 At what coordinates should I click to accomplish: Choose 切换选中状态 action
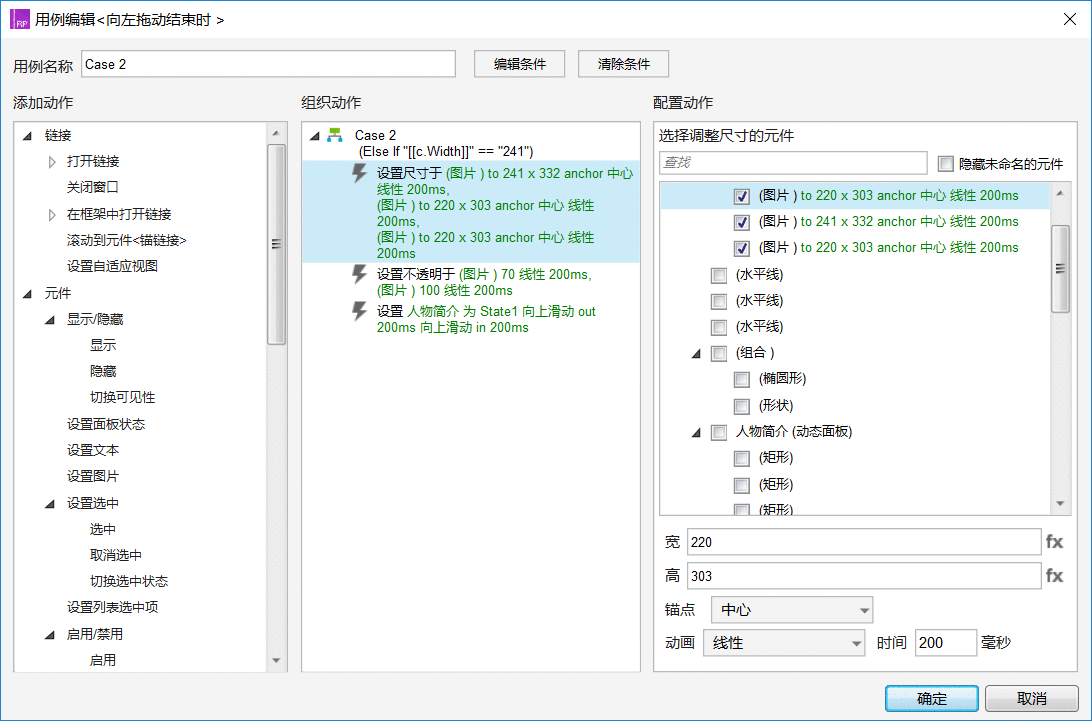pyautogui.click(x=129, y=582)
